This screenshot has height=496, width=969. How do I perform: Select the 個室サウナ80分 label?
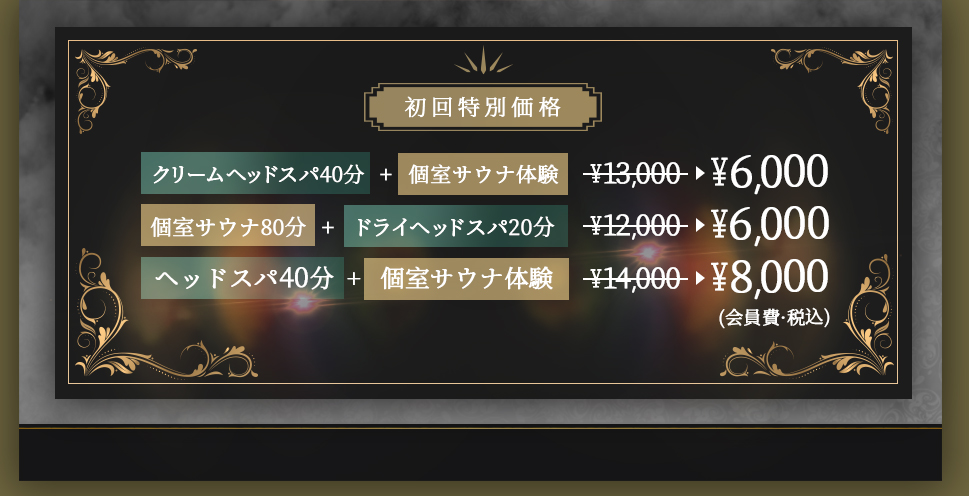click(228, 225)
